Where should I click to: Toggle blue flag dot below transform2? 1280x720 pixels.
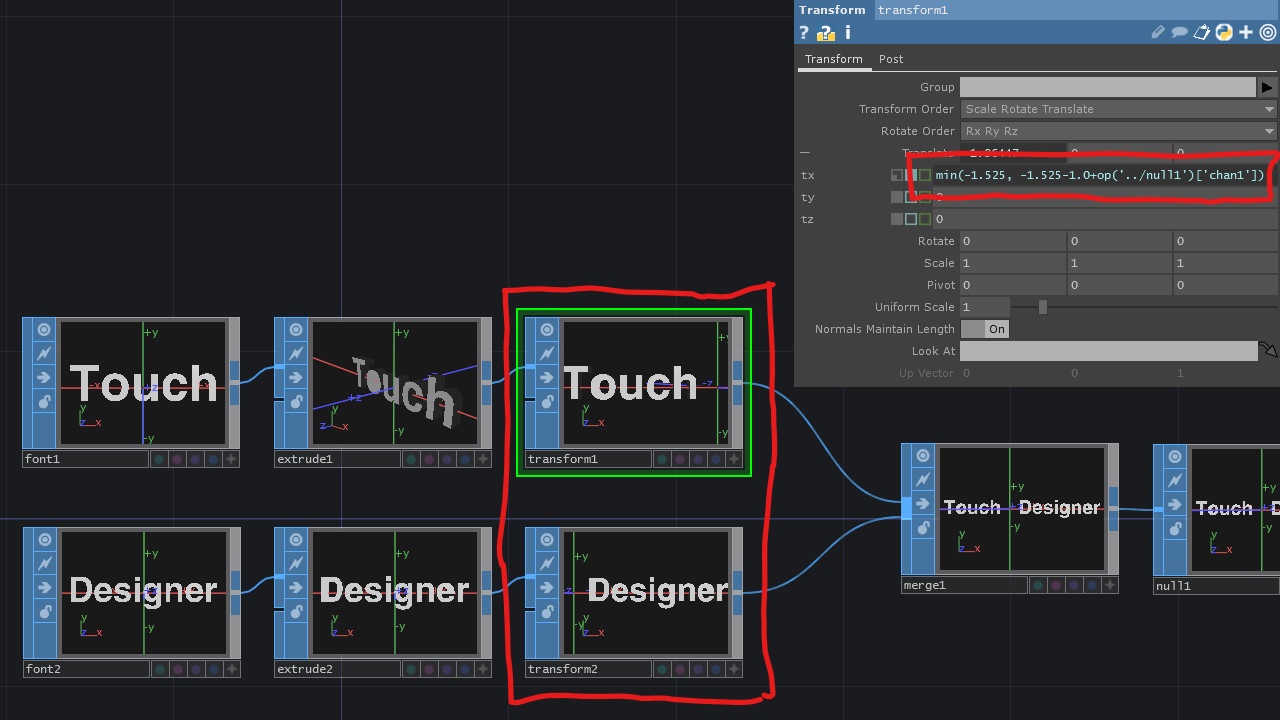pyautogui.click(x=715, y=669)
